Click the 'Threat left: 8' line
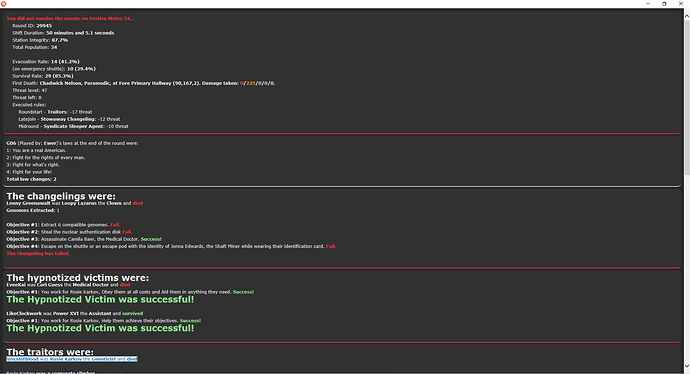This screenshot has height=374, width=690. click(x=27, y=98)
